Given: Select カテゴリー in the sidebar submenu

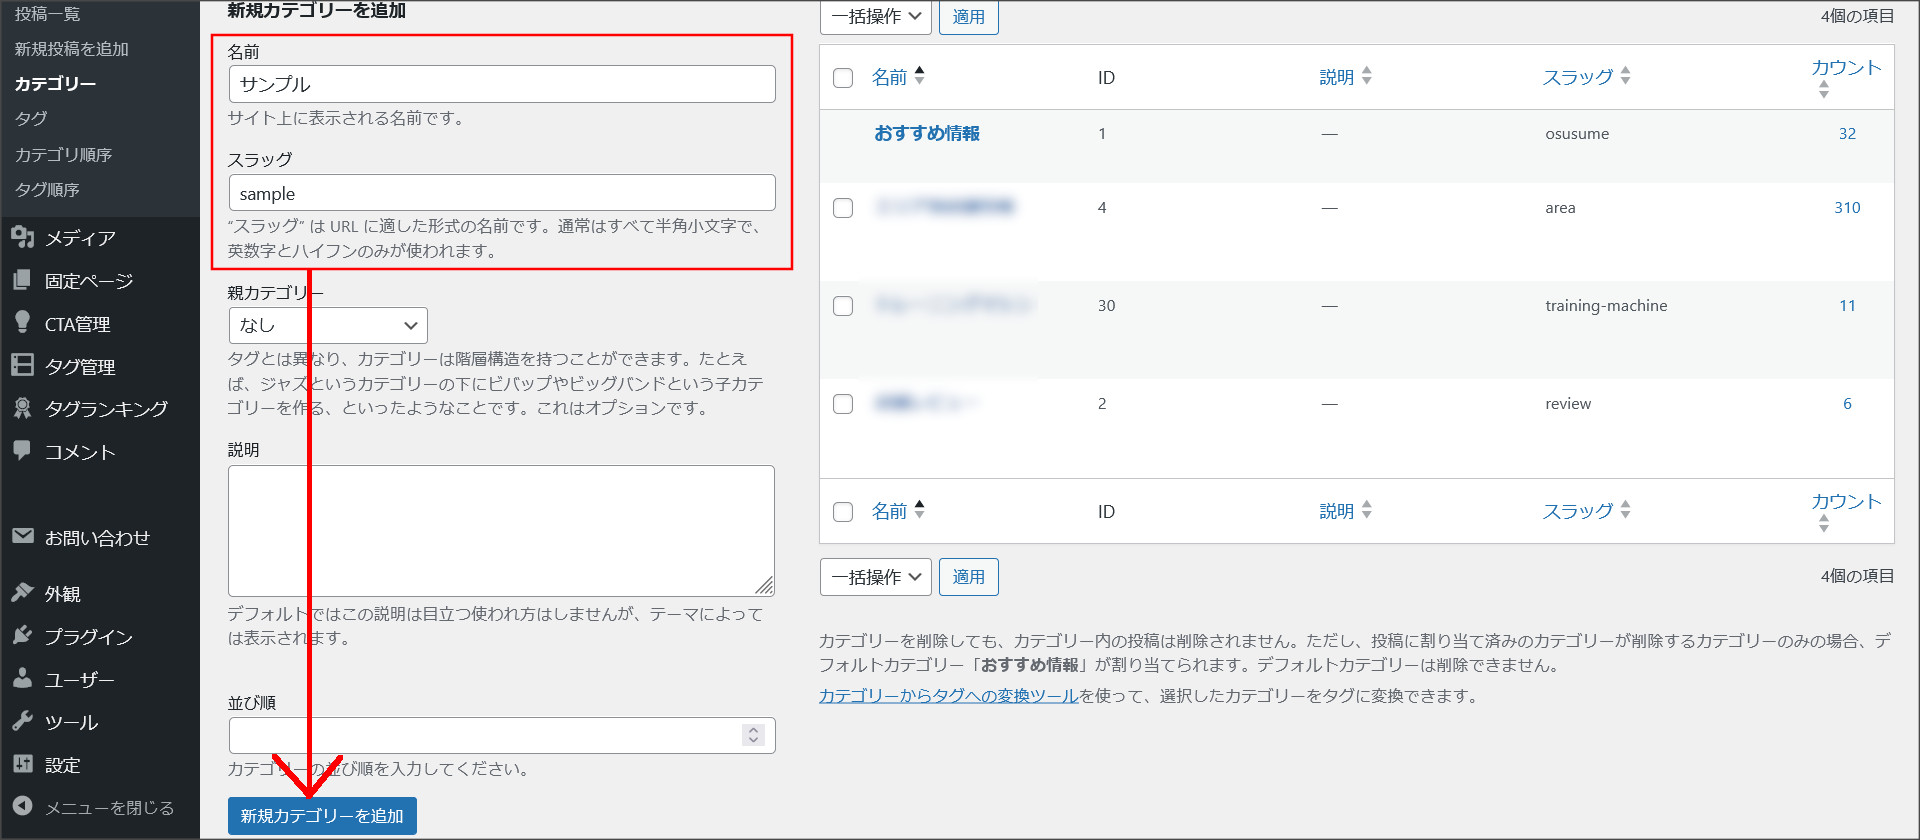Looking at the screenshot, I should 55,84.
